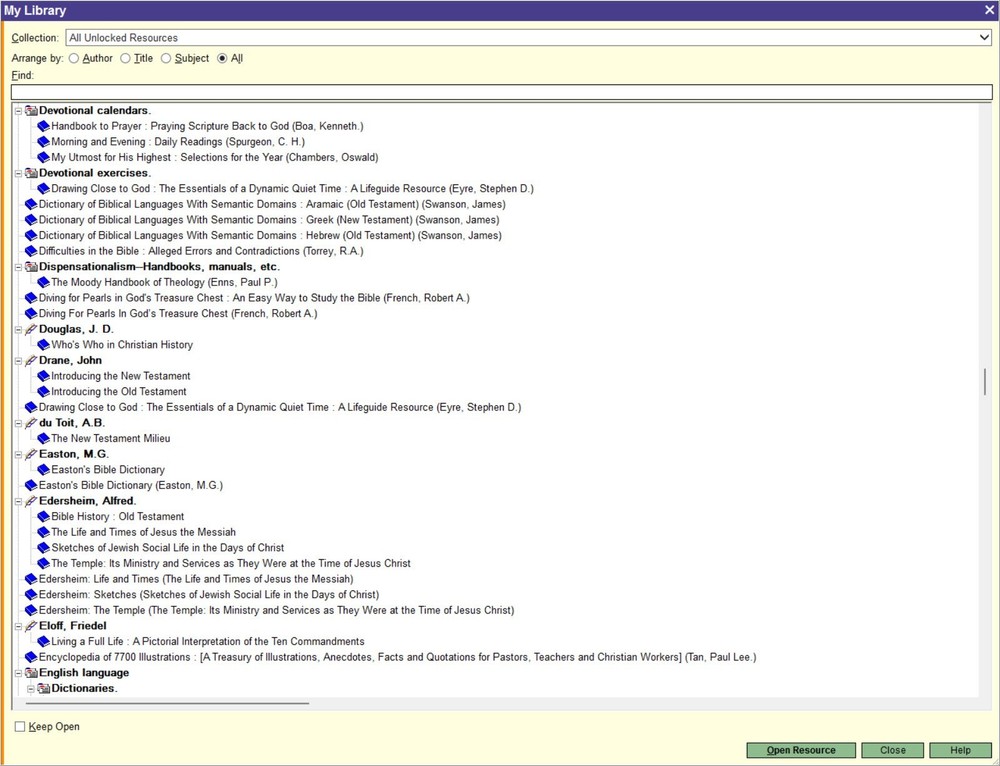The height and width of the screenshot is (766, 1000).
Task: Collapse the Dispensationalism Handbooks node
Action: 18,267
